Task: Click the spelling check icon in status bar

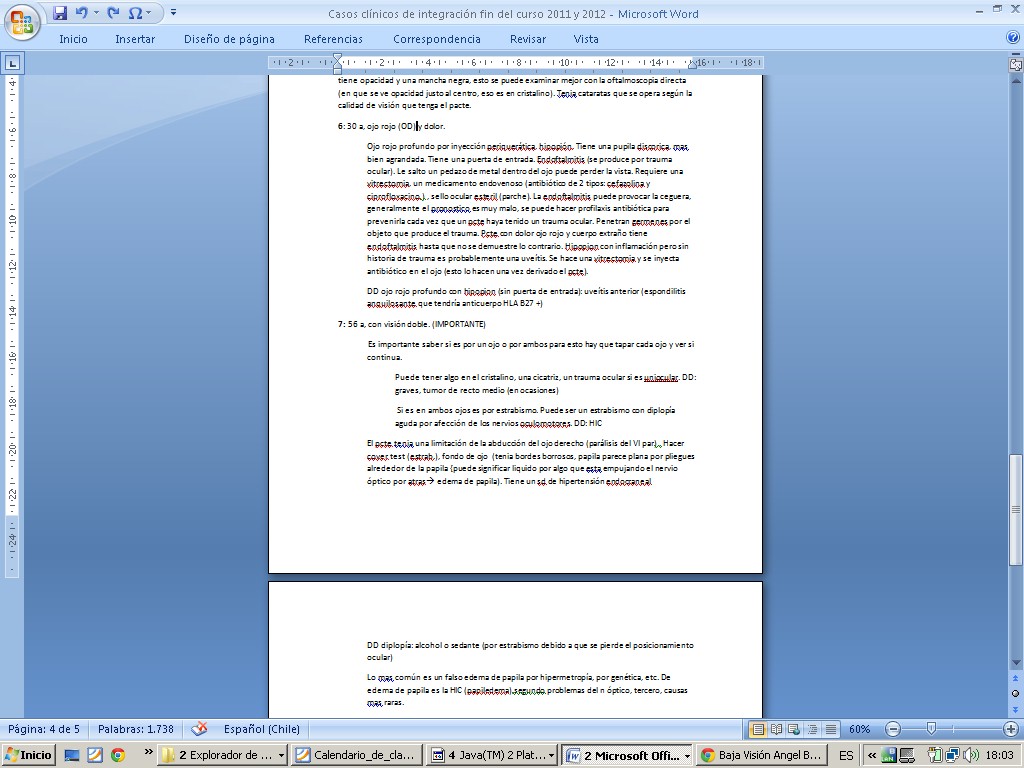Action: click(199, 729)
